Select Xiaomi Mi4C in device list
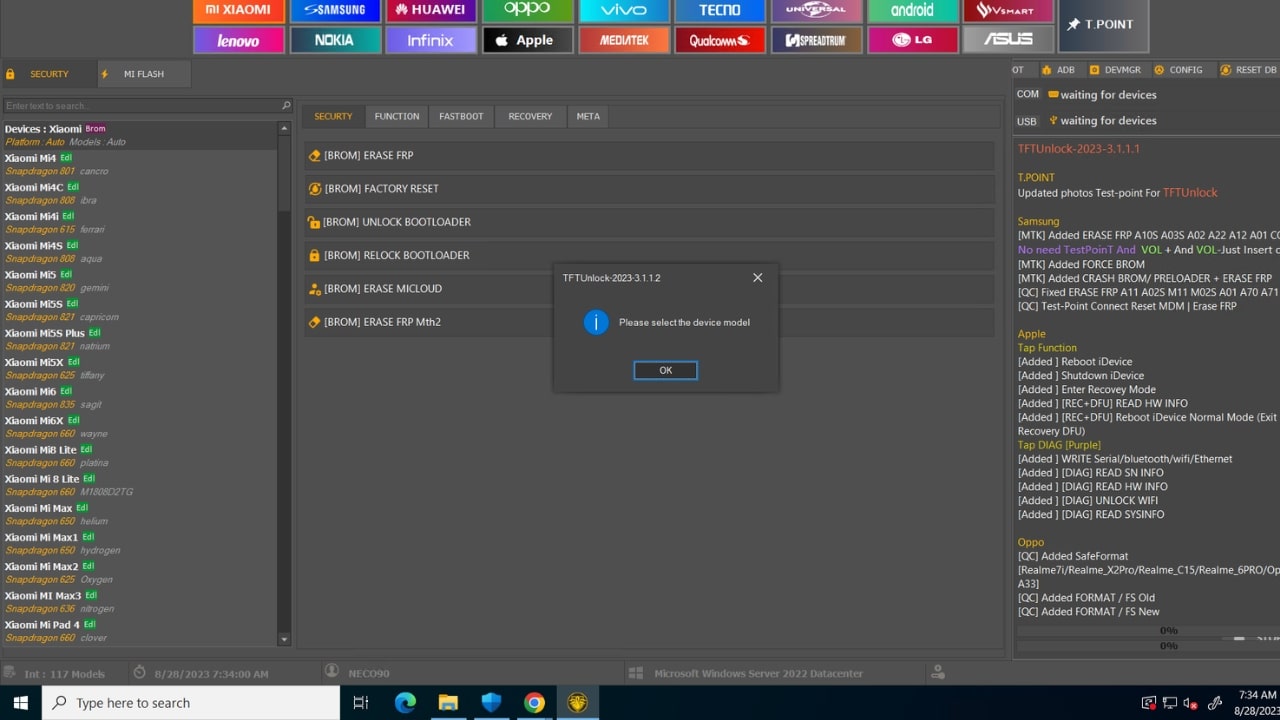1280x720 pixels. [x=138, y=193]
